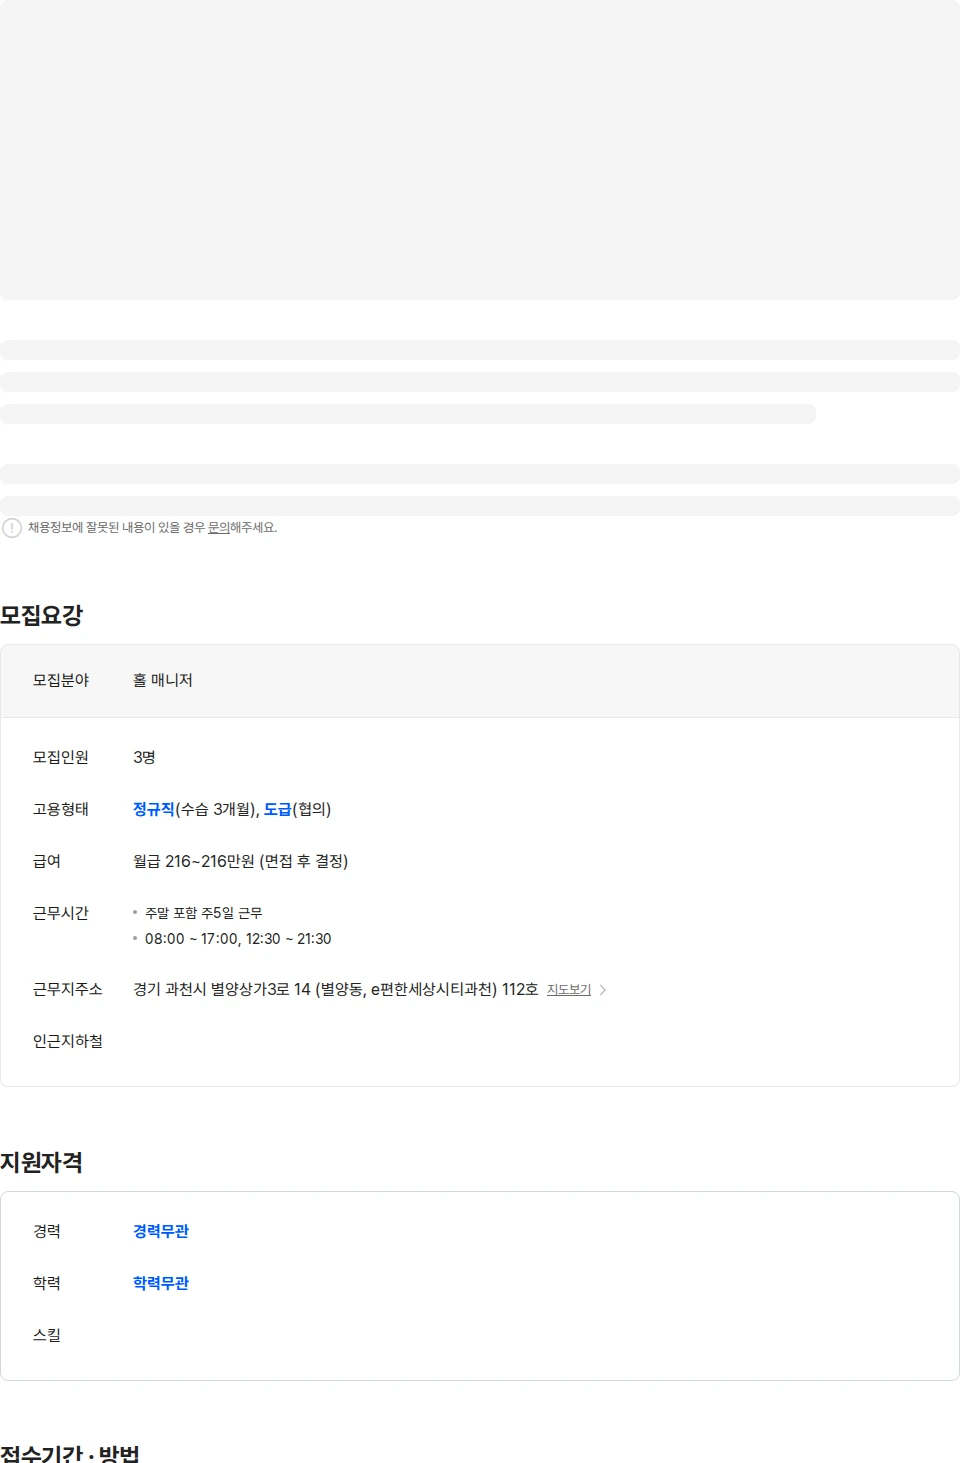The width and height of the screenshot is (960, 1463).
Task: Click the 급여 label
Action: [x=47, y=861]
